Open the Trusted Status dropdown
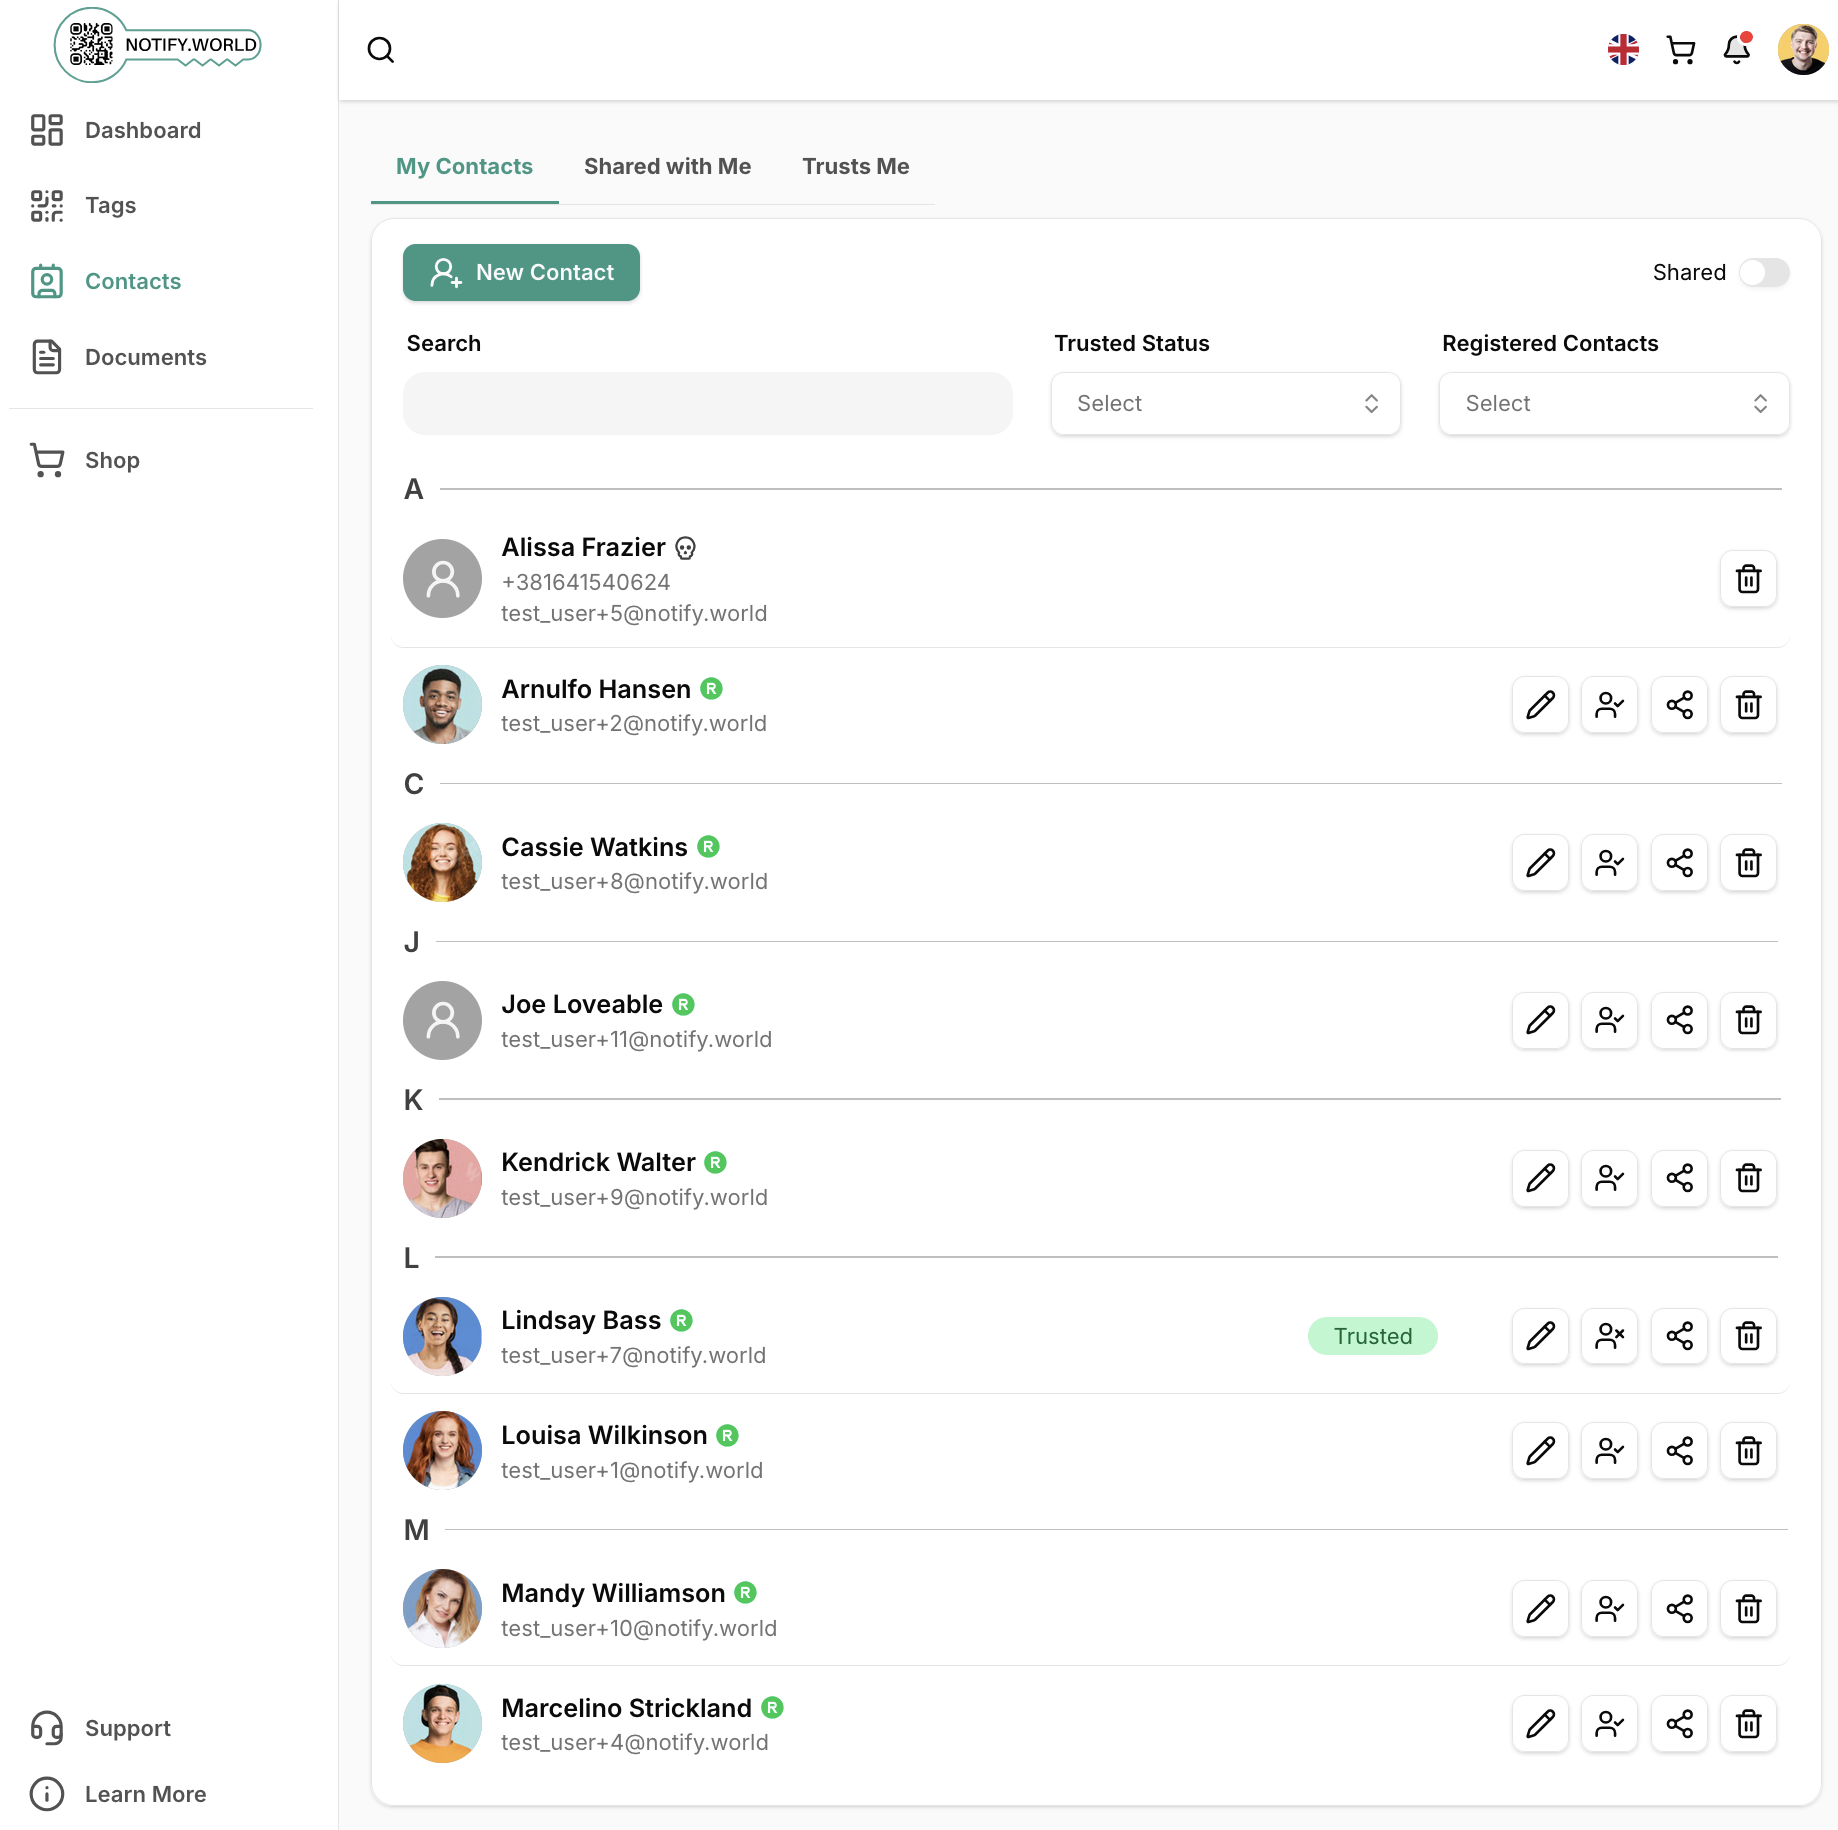 [x=1225, y=403]
